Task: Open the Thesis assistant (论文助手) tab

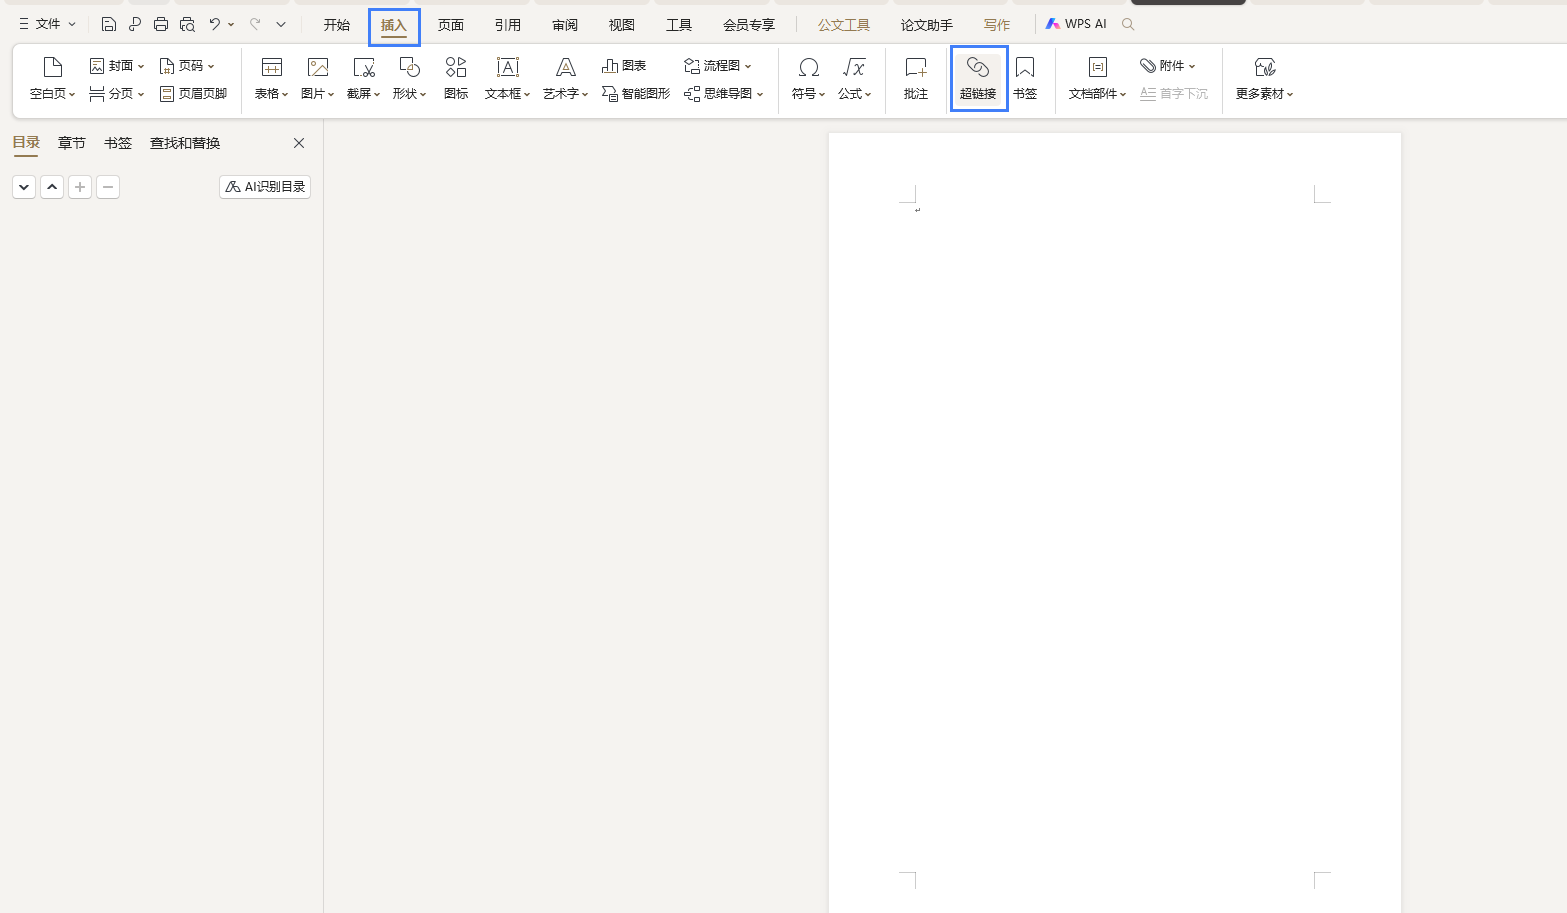Action: click(x=927, y=25)
